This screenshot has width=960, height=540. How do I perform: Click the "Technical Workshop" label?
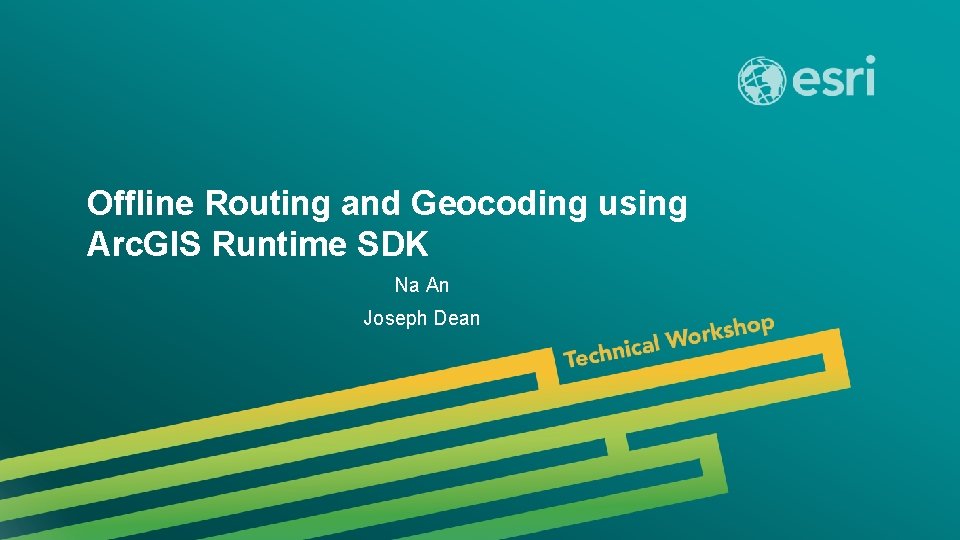[669, 342]
